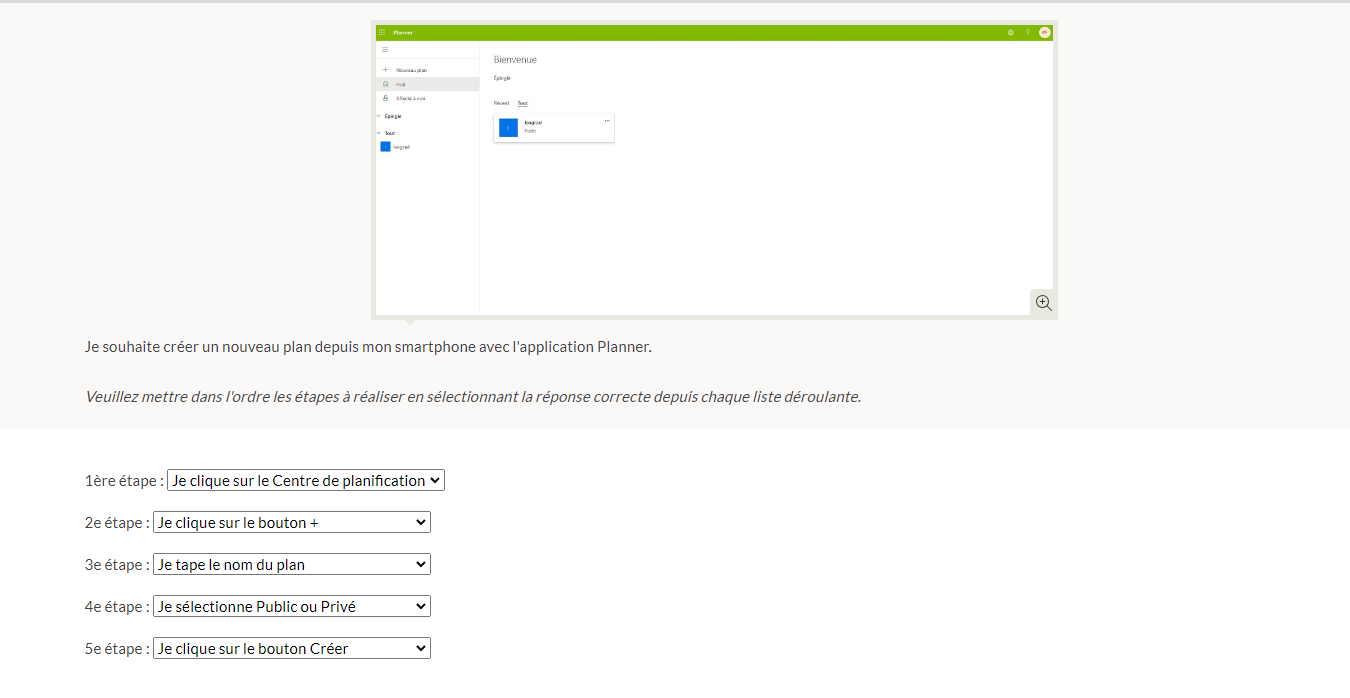The height and width of the screenshot is (698, 1350).
Task: Click the magnifier zoom icon on the image
Action: (x=1043, y=303)
